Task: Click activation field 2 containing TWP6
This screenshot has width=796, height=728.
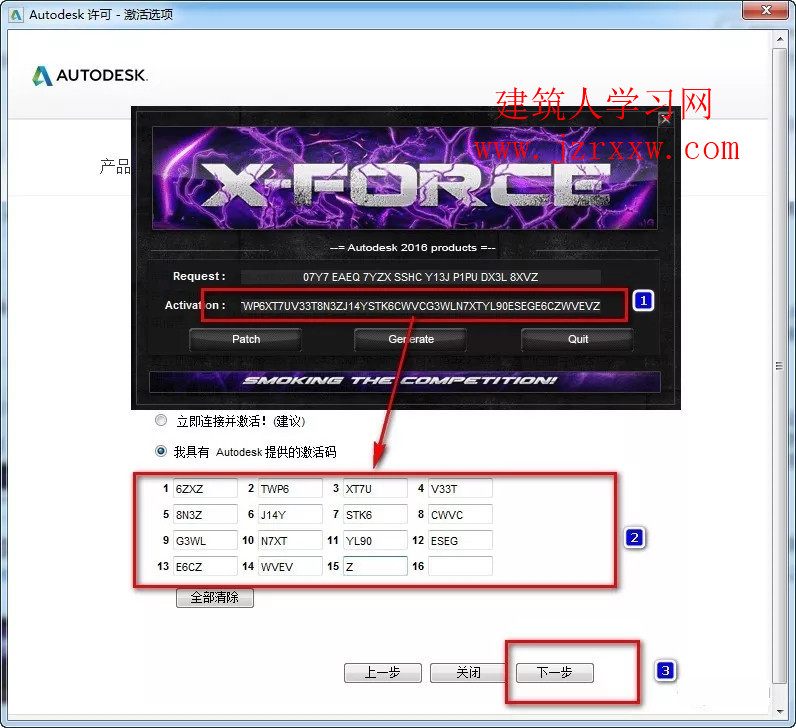Action: [290, 488]
